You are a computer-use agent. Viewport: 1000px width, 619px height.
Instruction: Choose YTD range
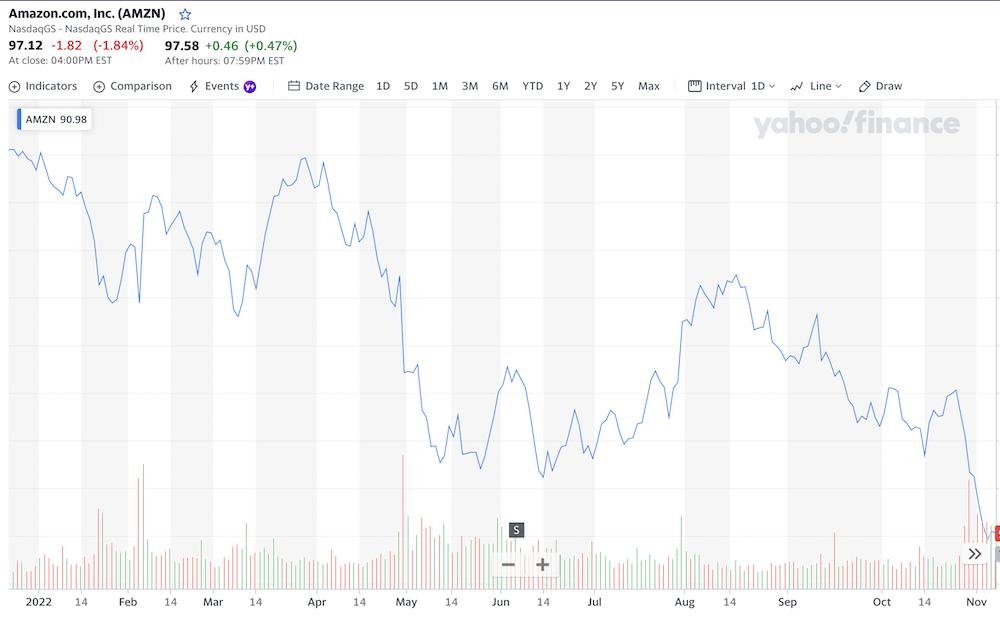pos(533,86)
